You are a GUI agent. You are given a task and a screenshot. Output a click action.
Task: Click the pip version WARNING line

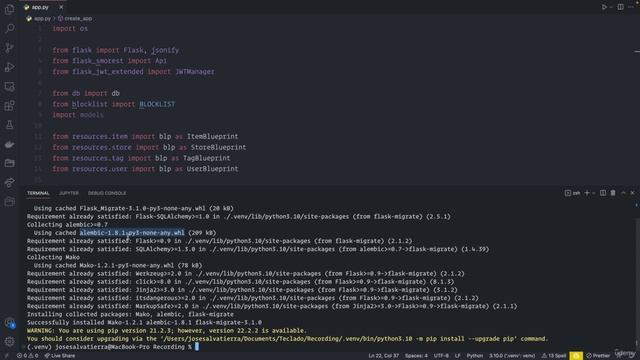(x=166, y=331)
